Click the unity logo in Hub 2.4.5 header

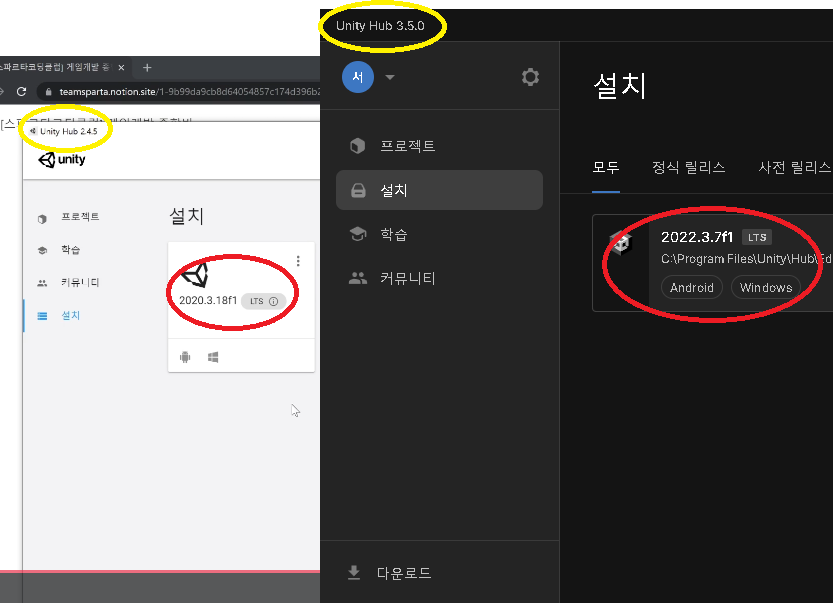pyautogui.click(x=62, y=159)
